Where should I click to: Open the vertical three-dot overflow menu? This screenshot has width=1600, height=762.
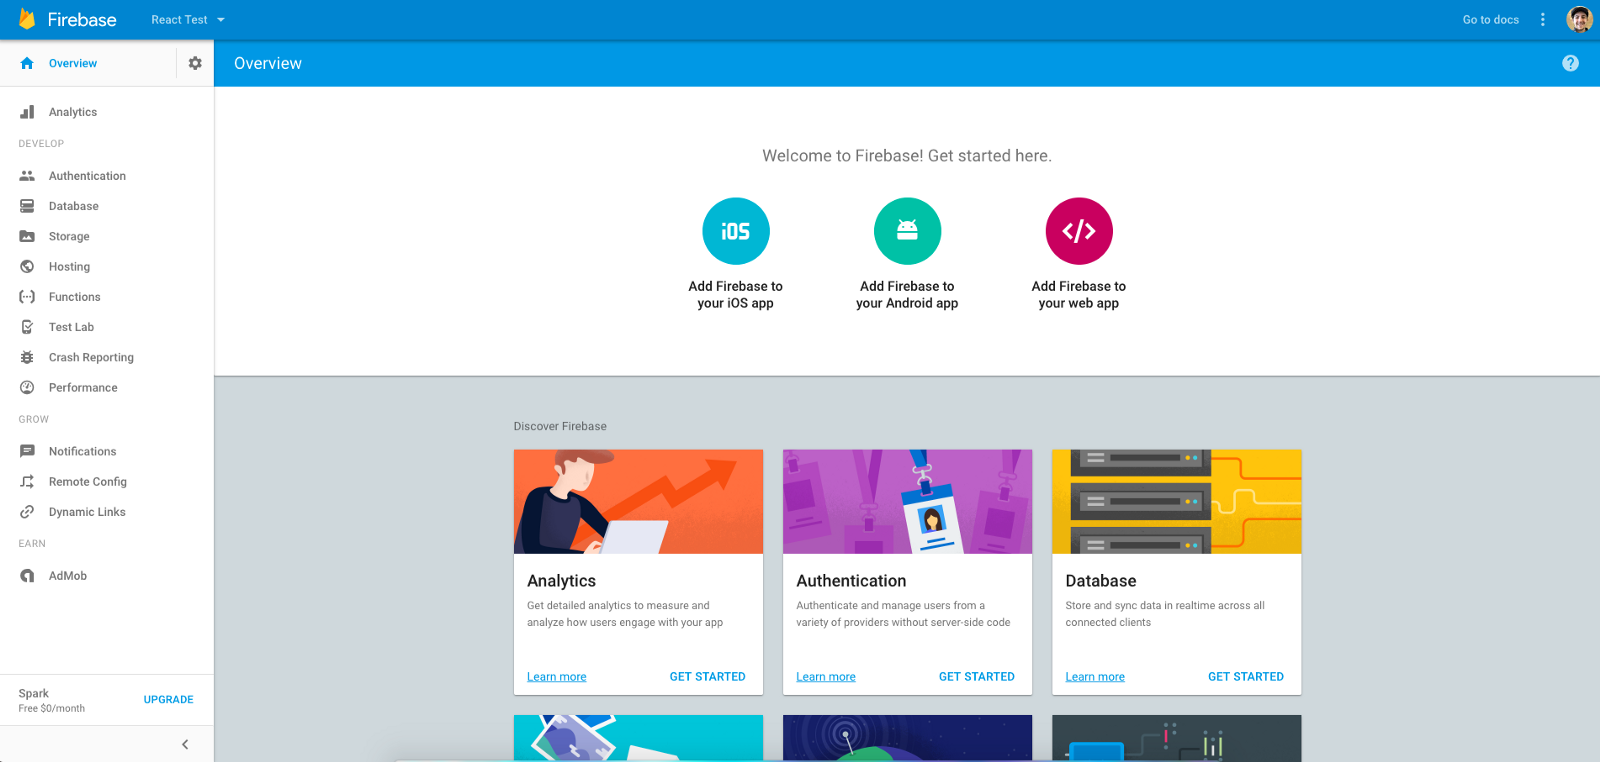click(1543, 19)
